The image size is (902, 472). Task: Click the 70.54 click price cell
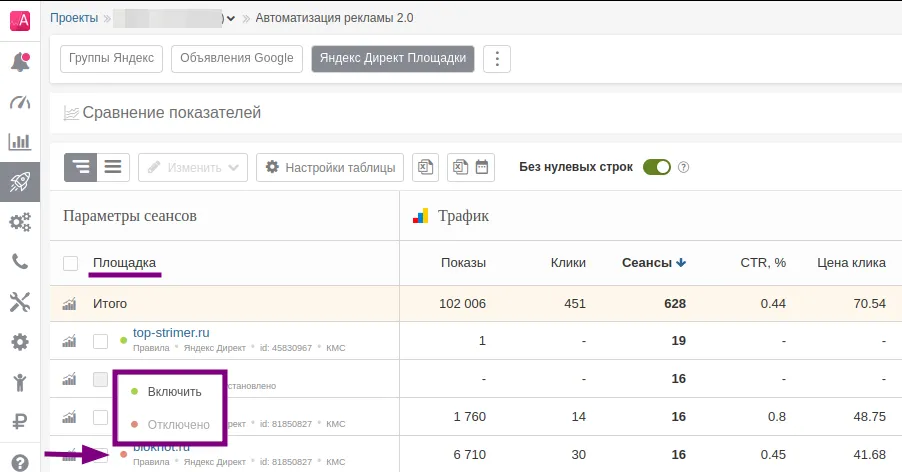(x=870, y=304)
